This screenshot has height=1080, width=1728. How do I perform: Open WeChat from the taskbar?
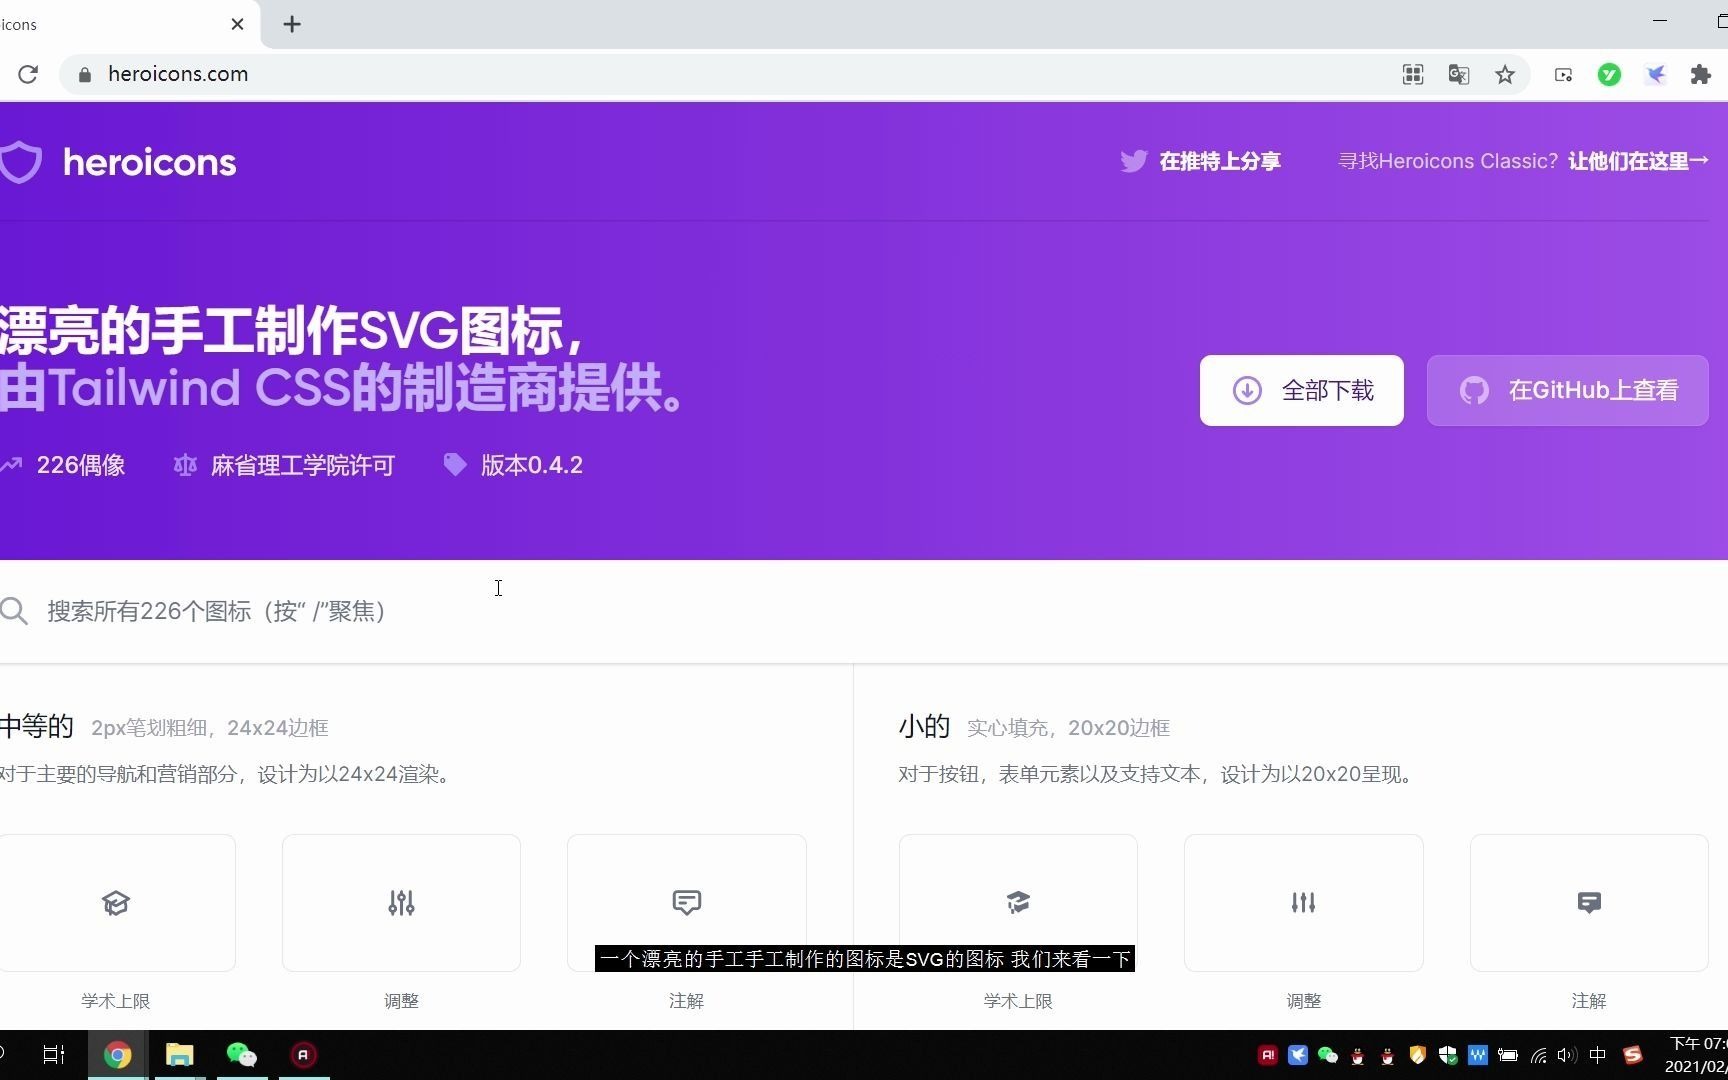(x=242, y=1055)
